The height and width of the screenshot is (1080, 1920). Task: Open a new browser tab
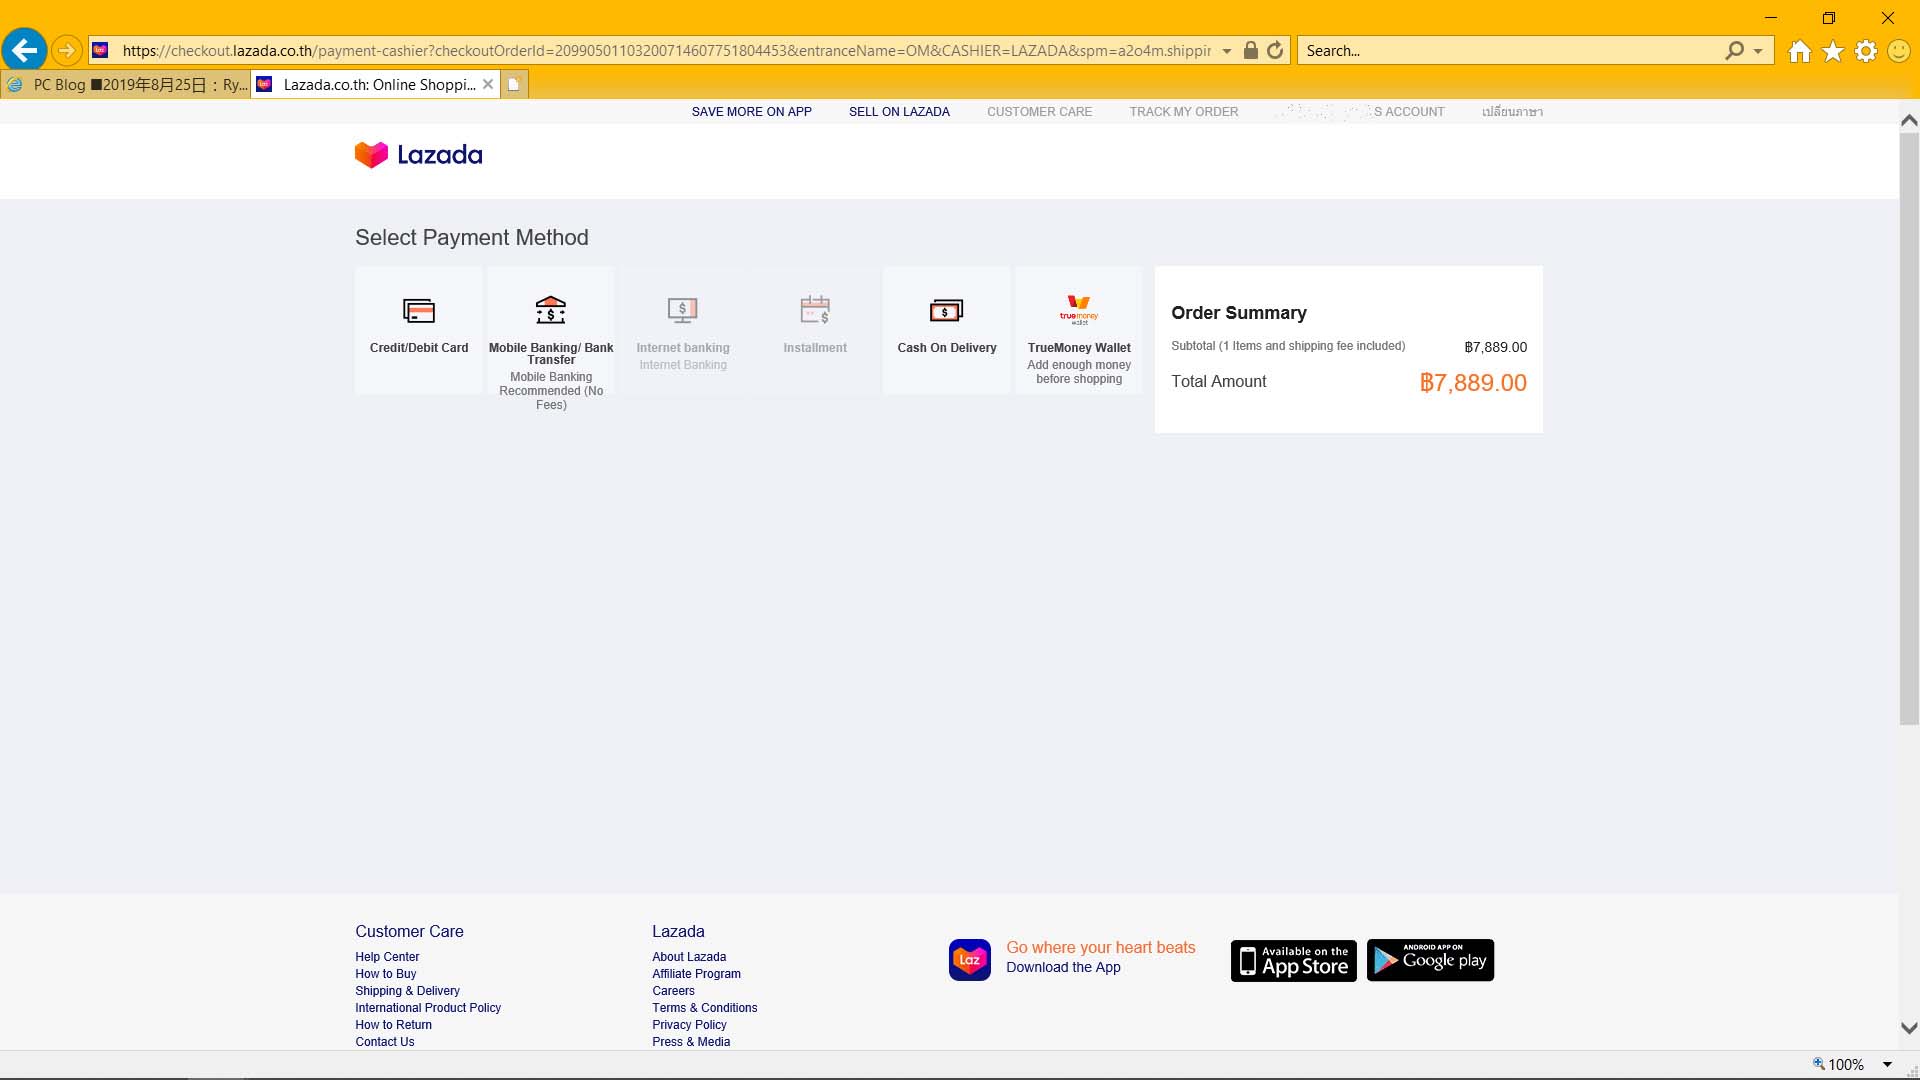[513, 84]
